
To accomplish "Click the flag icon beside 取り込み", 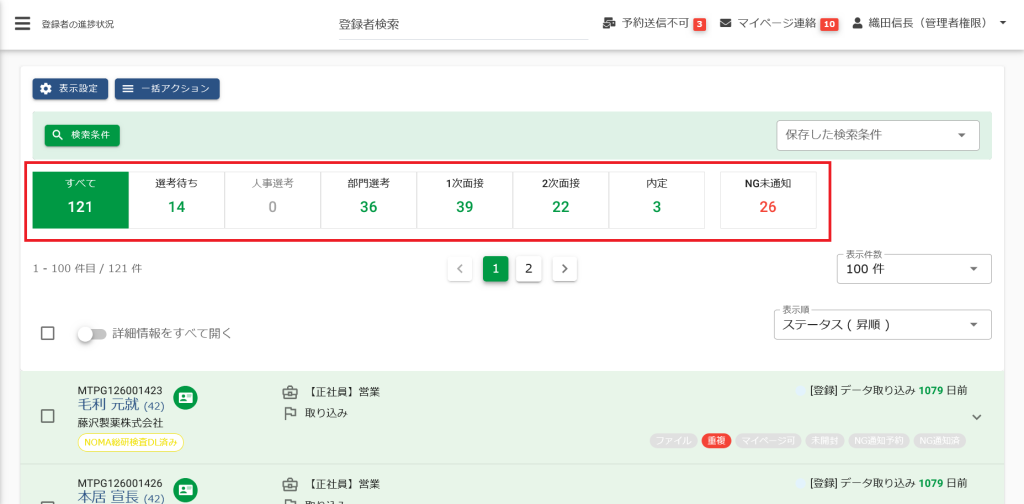I will coord(291,413).
